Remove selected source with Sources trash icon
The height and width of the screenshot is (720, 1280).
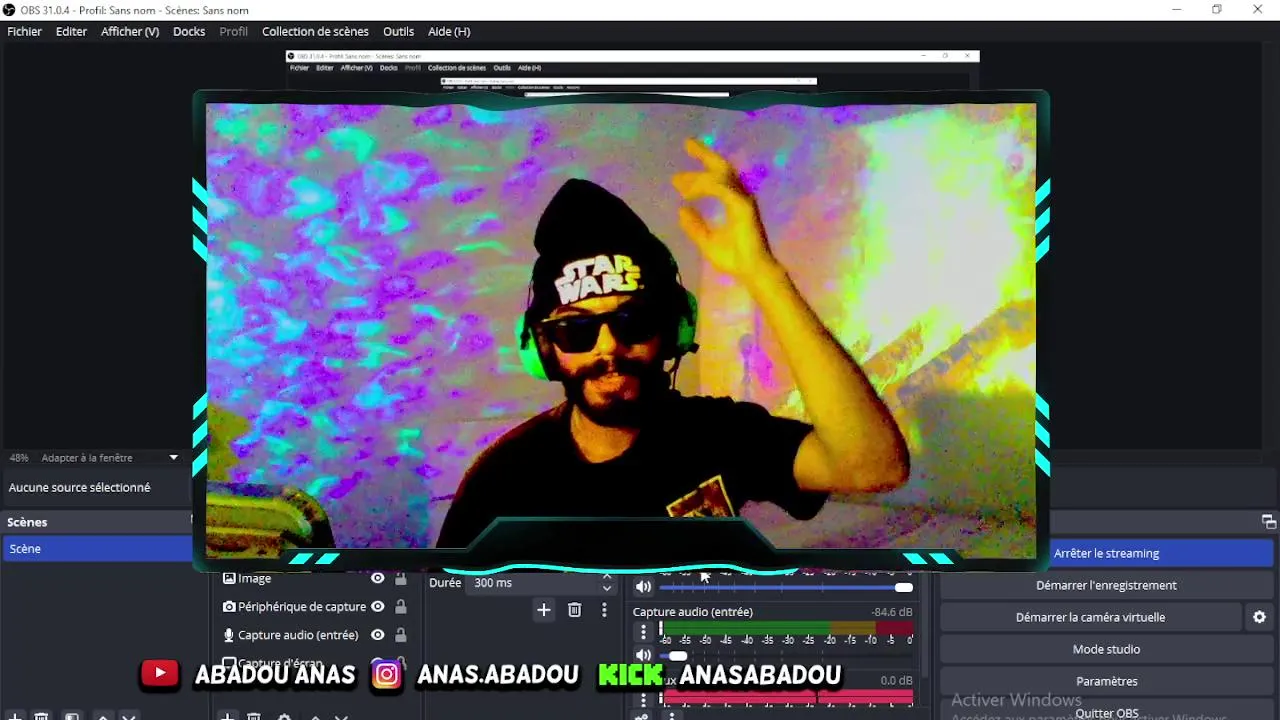click(x=254, y=716)
